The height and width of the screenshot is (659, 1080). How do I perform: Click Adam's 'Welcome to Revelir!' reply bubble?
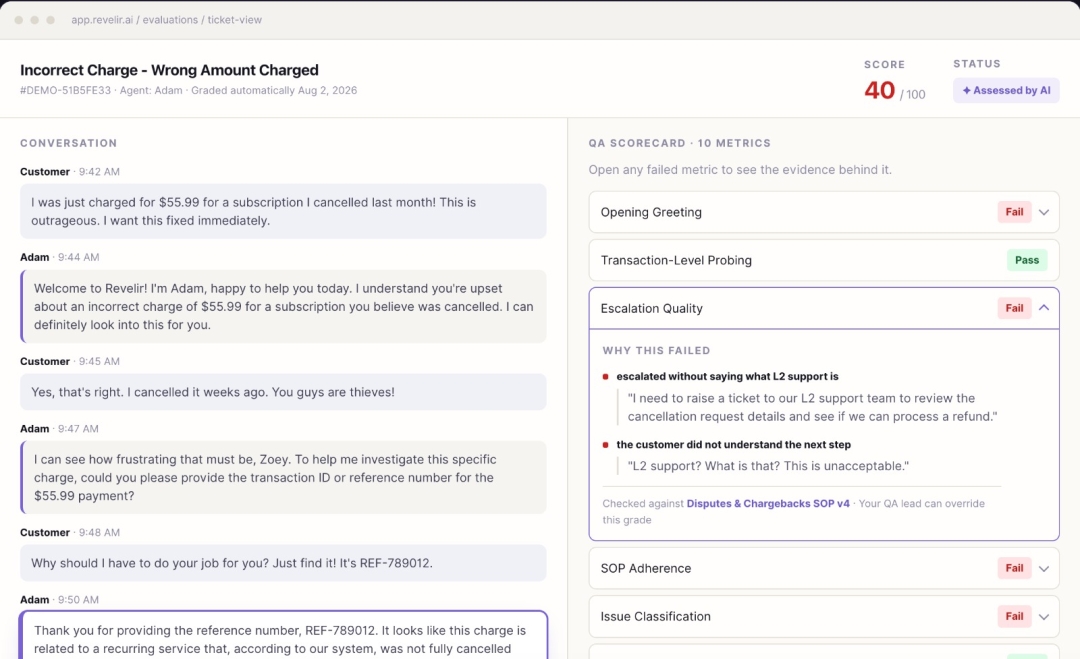tap(283, 306)
